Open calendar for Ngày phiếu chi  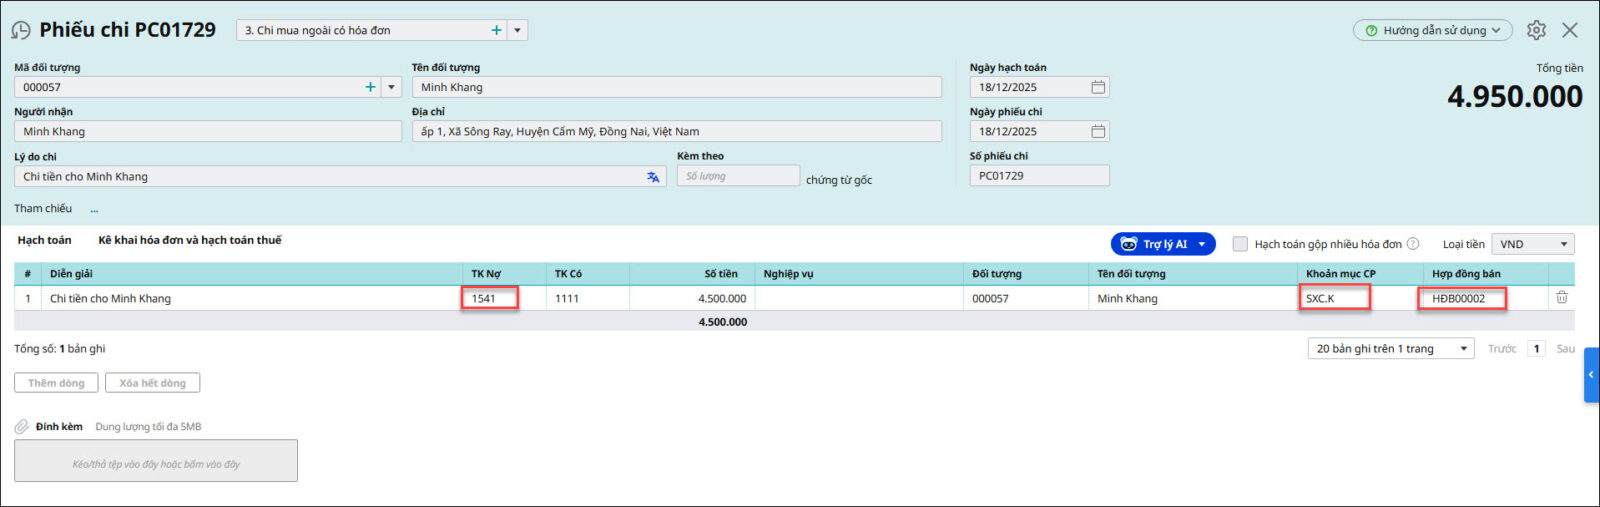[x=1097, y=131]
